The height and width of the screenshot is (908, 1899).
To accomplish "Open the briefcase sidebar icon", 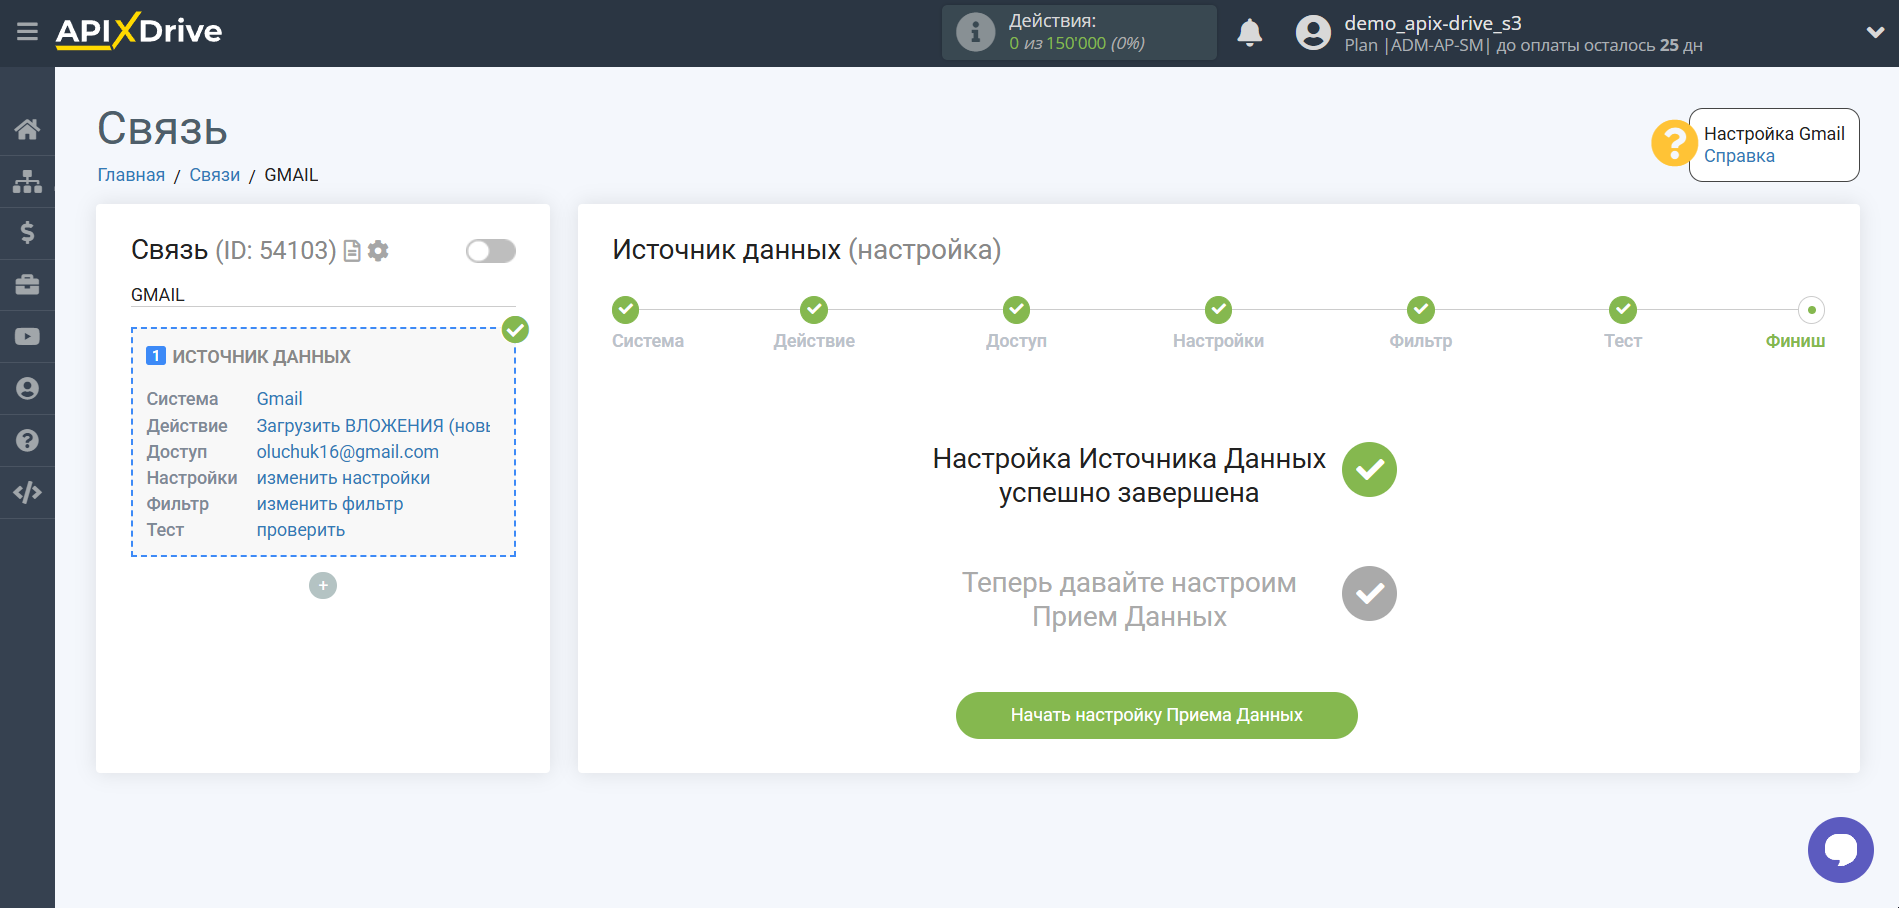I will click(27, 285).
